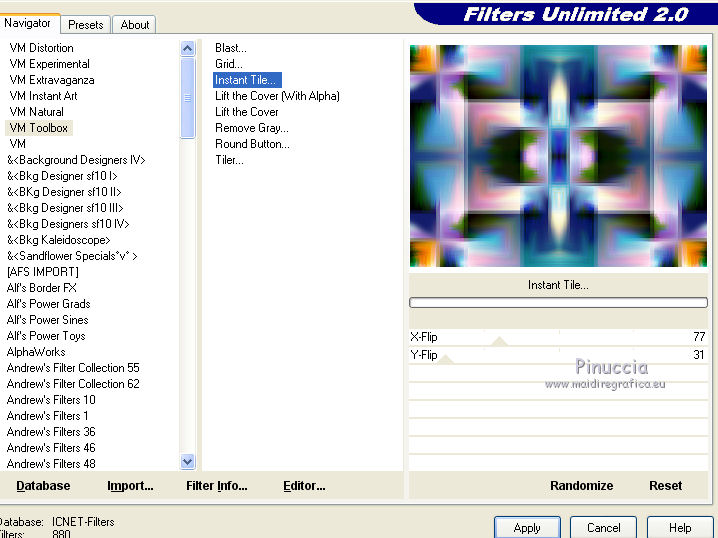Select &<Bkg Designer sf10 III> category
Screen dimensions: 718x538
point(65,208)
